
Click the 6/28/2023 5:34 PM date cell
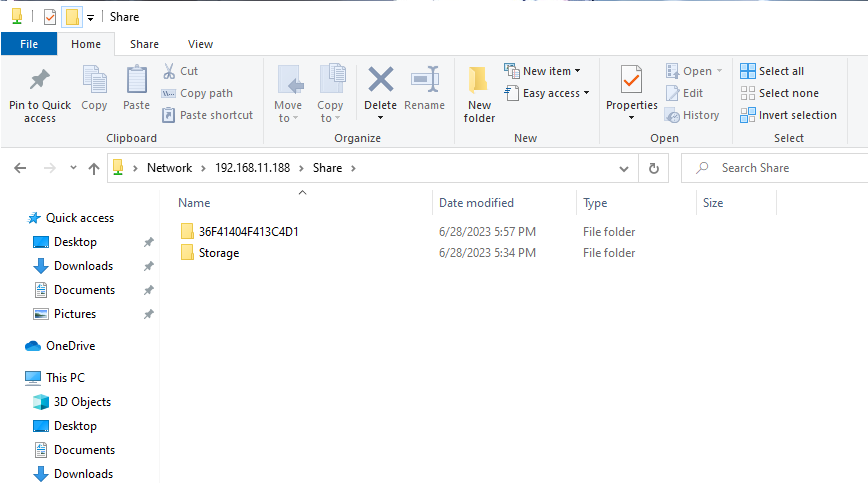click(487, 253)
